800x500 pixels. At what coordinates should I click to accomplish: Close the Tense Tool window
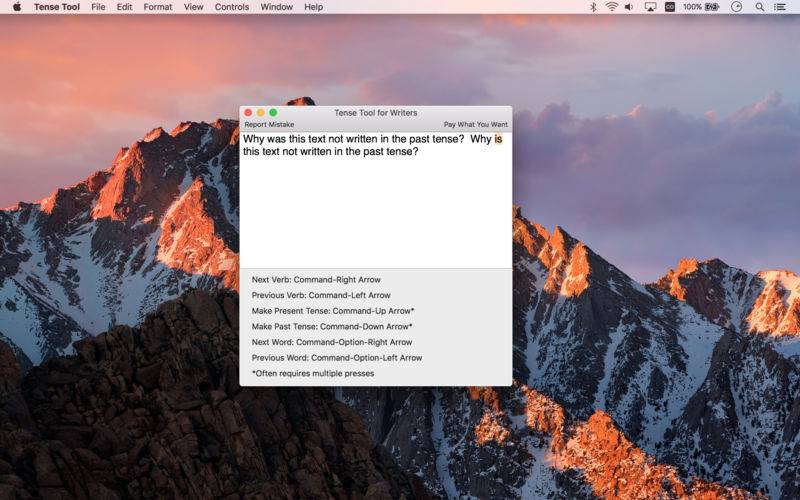pos(248,112)
